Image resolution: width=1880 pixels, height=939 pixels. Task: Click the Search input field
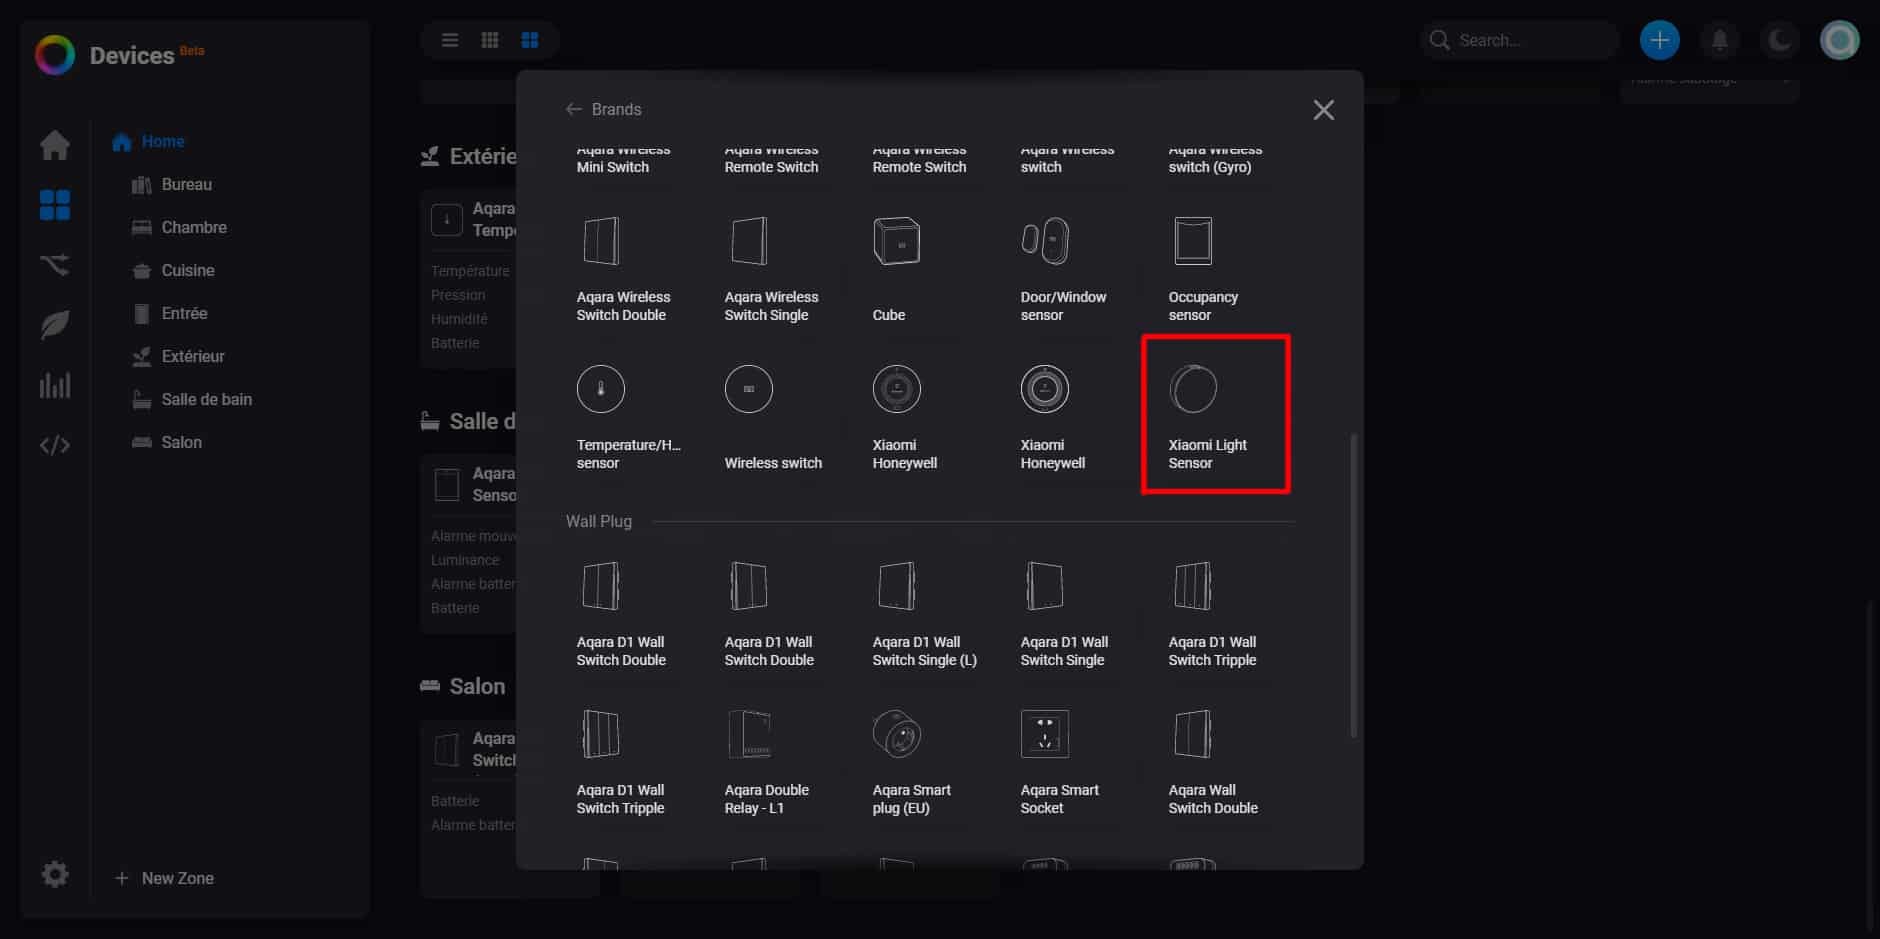(1520, 40)
